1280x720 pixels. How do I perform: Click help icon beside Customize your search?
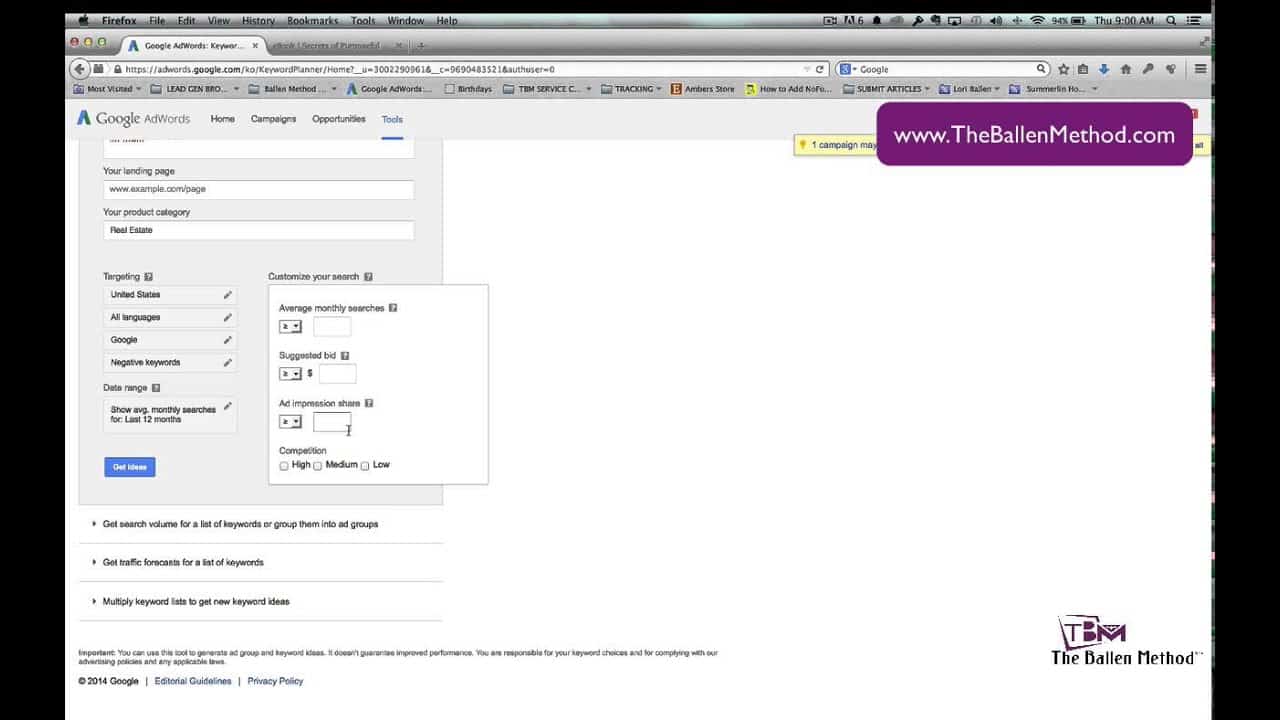(368, 277)
